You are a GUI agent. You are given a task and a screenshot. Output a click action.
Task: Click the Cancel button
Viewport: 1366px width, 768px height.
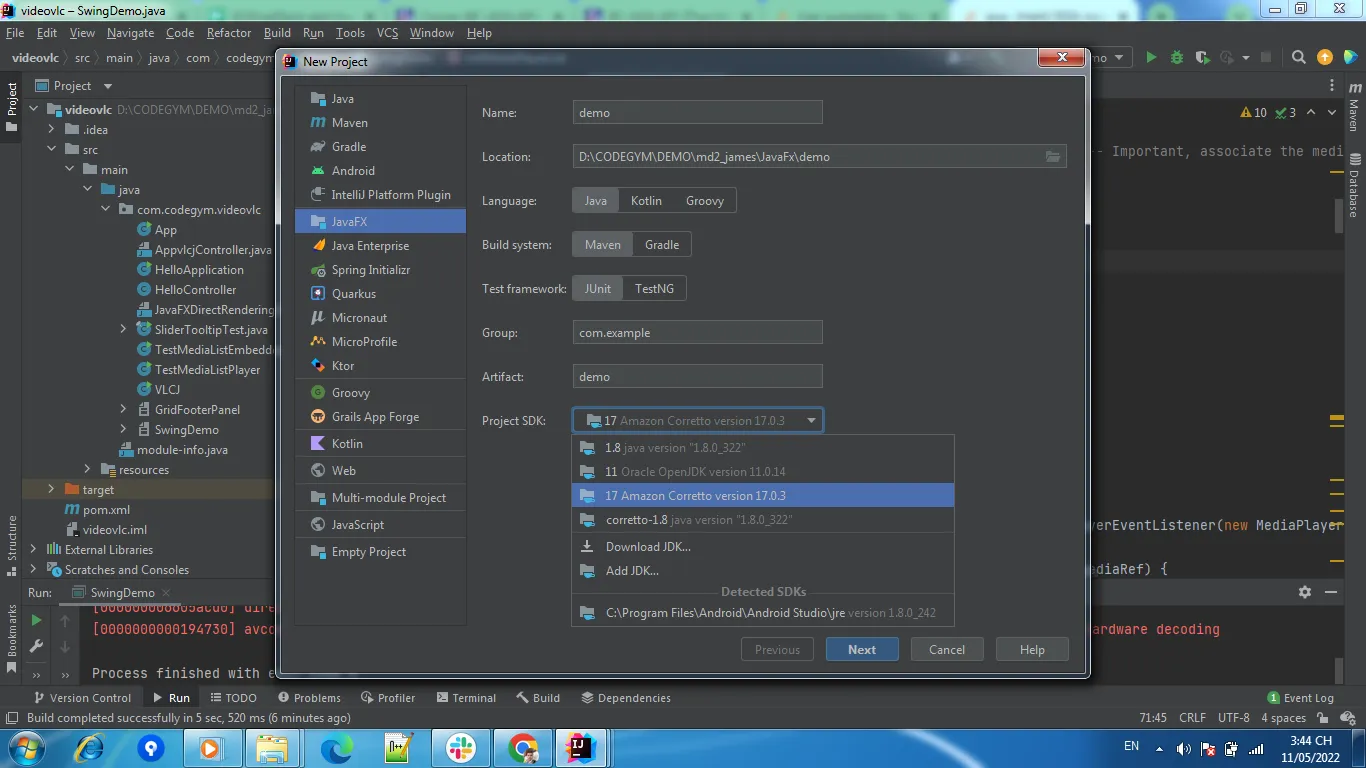[947, 650]
